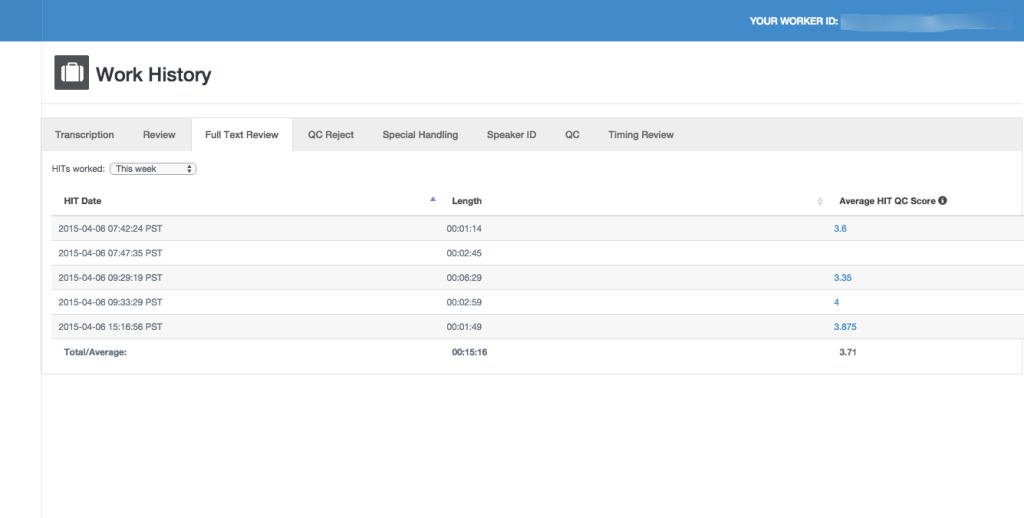Select the 2015-04-06 09:33:29 PST row date
The image size is (1024, 518).
point(110,302)
